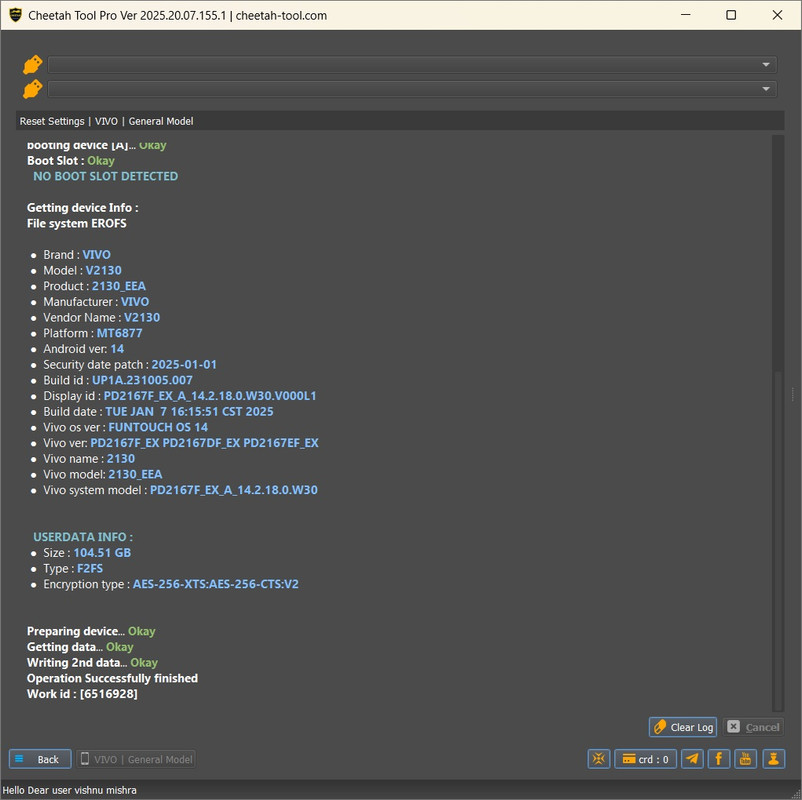
Task: Click the Writing 2nd data... Okay line
Action: pyautogui.click(x=92, y=662)
